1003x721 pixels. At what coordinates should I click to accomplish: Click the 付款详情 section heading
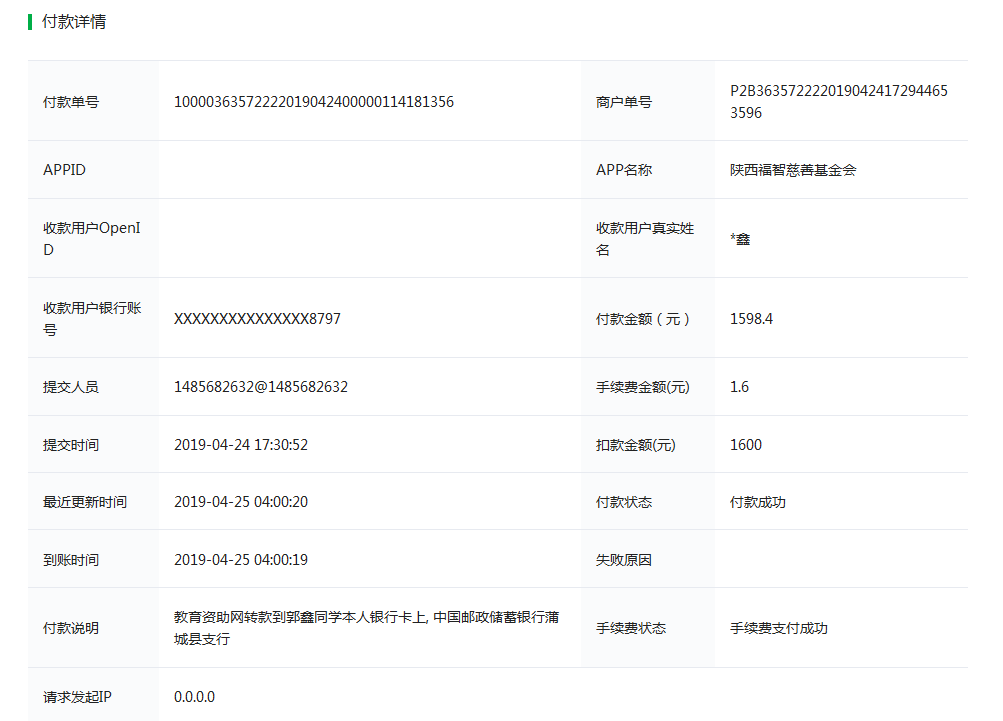(74, 22)
